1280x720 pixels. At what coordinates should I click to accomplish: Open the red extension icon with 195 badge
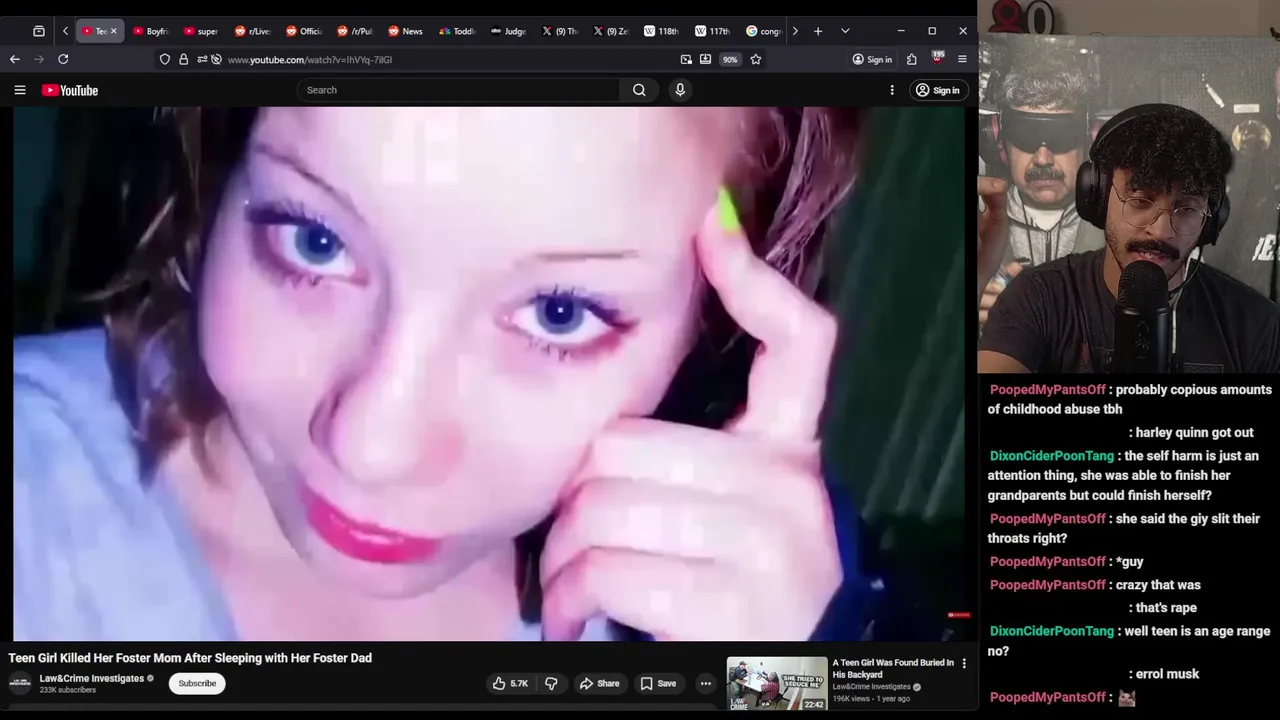pos(937,58)
